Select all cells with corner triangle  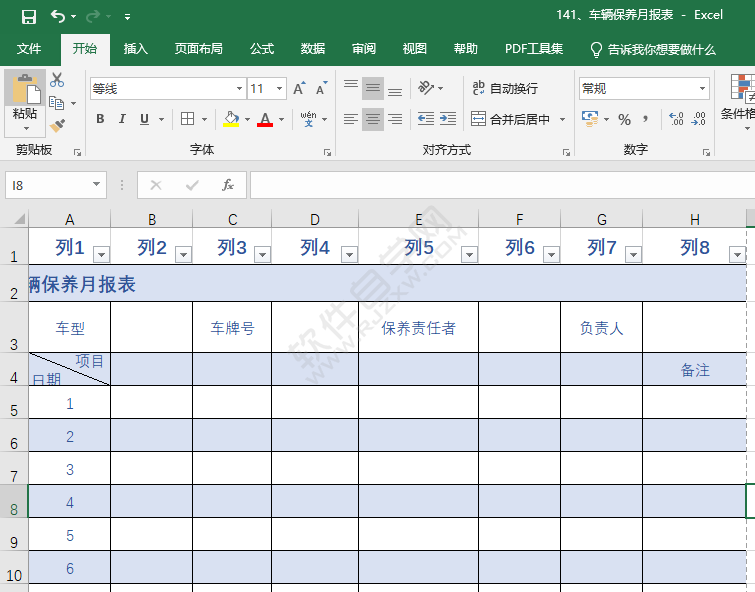[x=19, y=219]
